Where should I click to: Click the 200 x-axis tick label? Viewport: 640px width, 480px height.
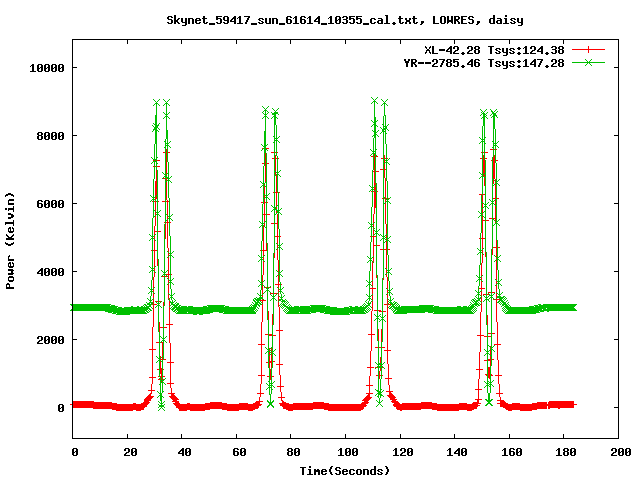pyautogui.click(x=620, y=452)
